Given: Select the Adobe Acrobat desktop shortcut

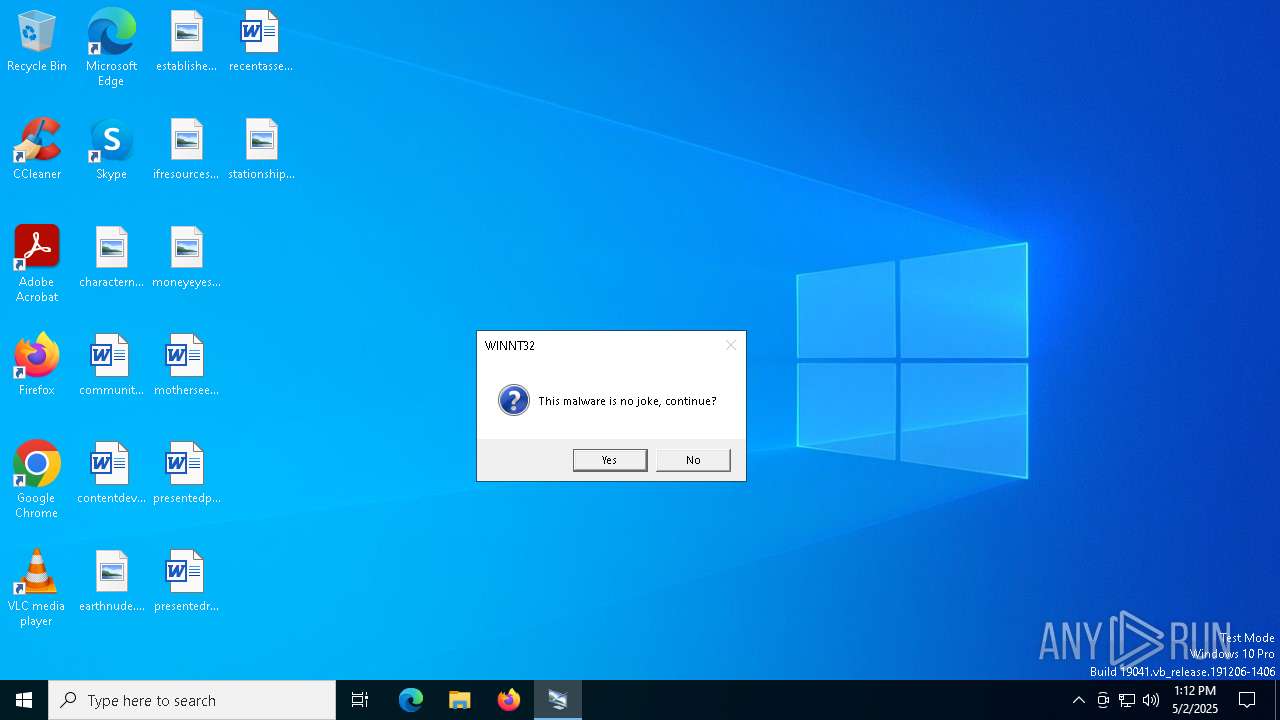Looking at the screenshot, I should (x=37, y=264).
